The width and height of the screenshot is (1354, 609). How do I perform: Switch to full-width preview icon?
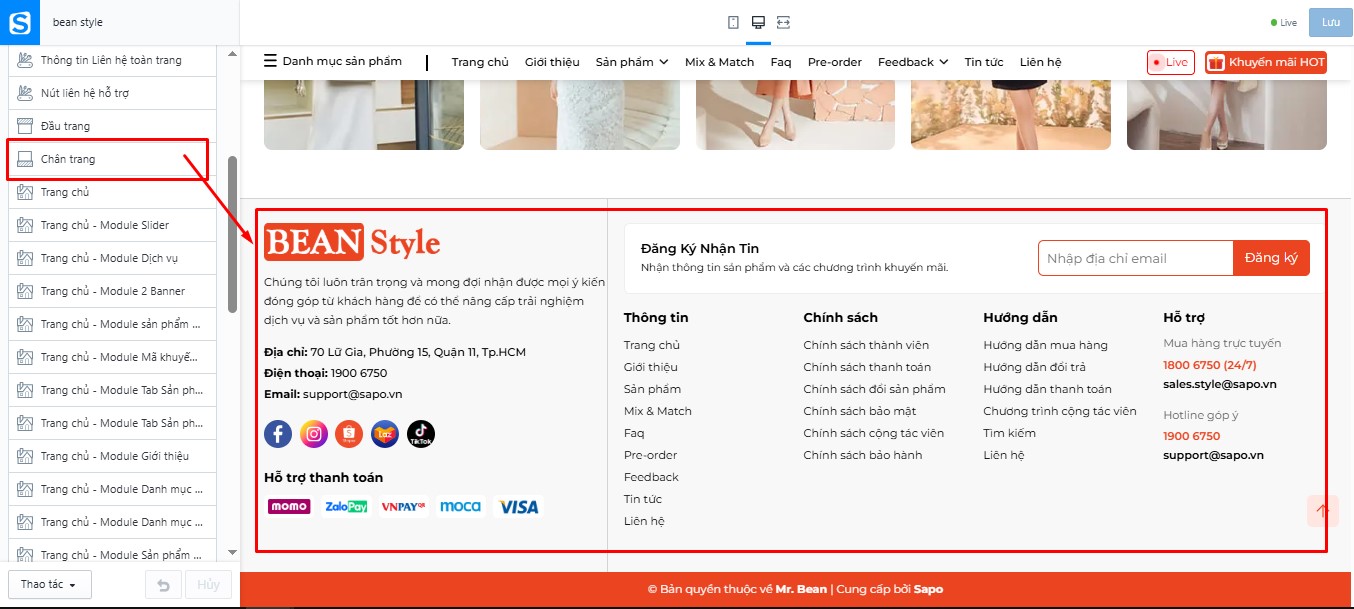(x=783, y=22)
